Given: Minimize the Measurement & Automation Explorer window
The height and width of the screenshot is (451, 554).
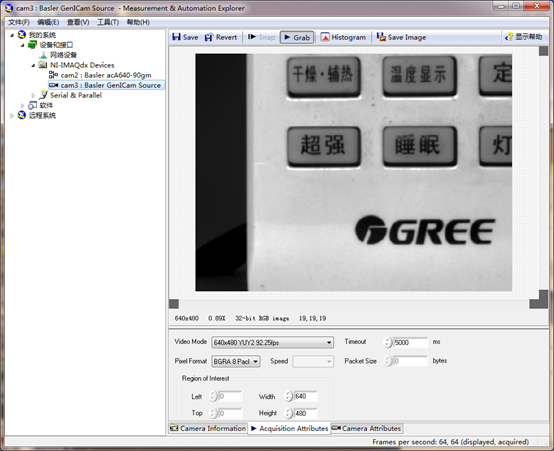Looking at the screenshot, I should point(500,6).
